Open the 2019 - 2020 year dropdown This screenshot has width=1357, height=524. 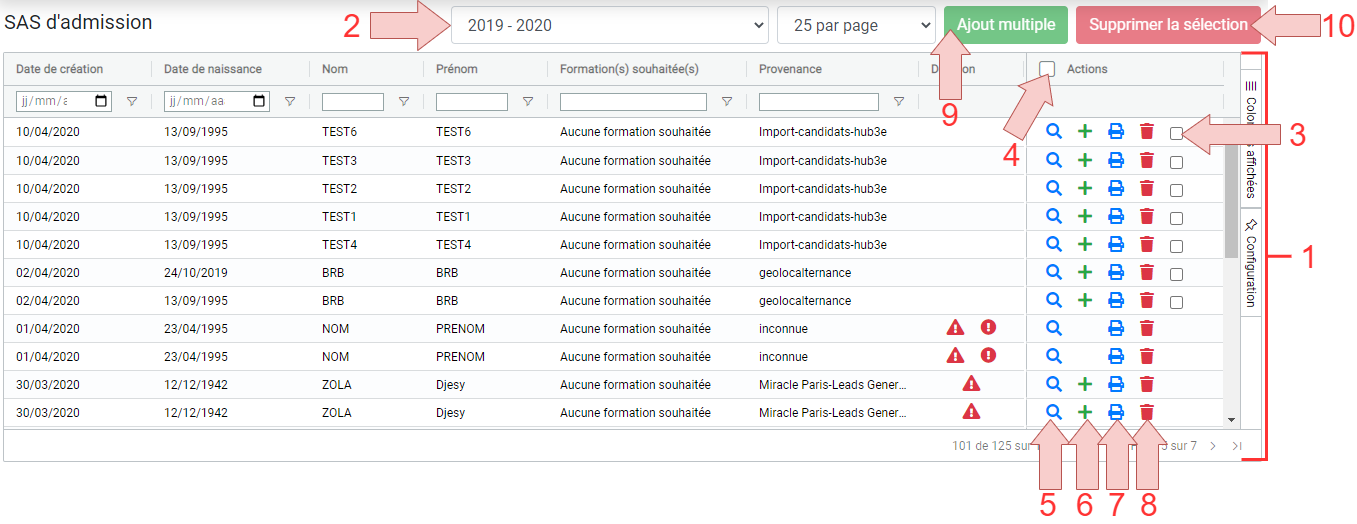tap(610, 26)
